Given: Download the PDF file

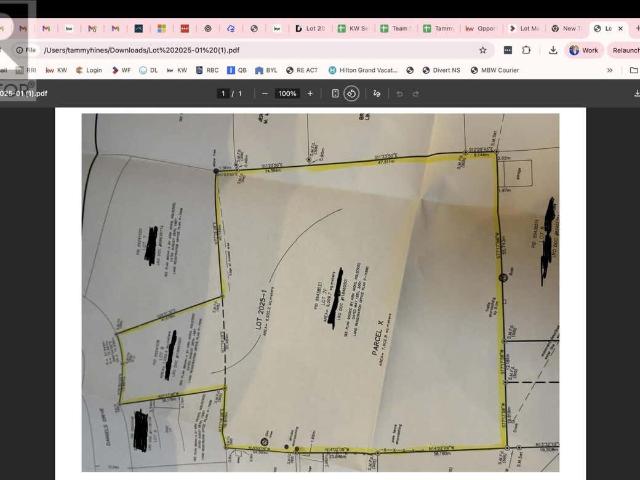Looking at the screenshot, I should tap(637, 93).
